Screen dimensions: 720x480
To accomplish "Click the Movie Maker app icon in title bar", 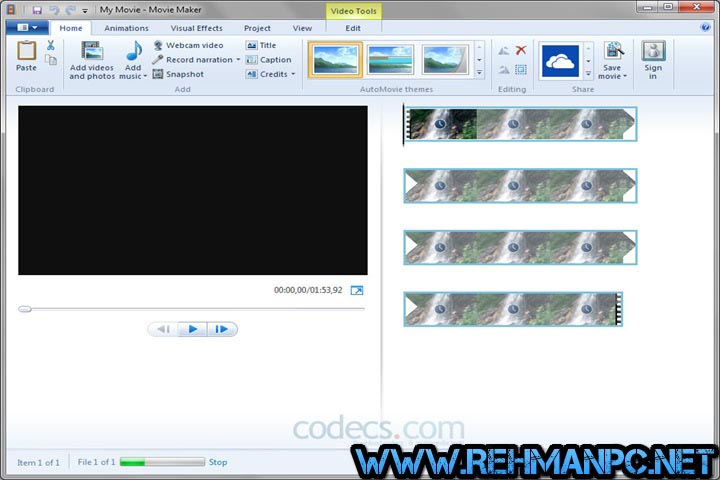I will pos(11,10).
